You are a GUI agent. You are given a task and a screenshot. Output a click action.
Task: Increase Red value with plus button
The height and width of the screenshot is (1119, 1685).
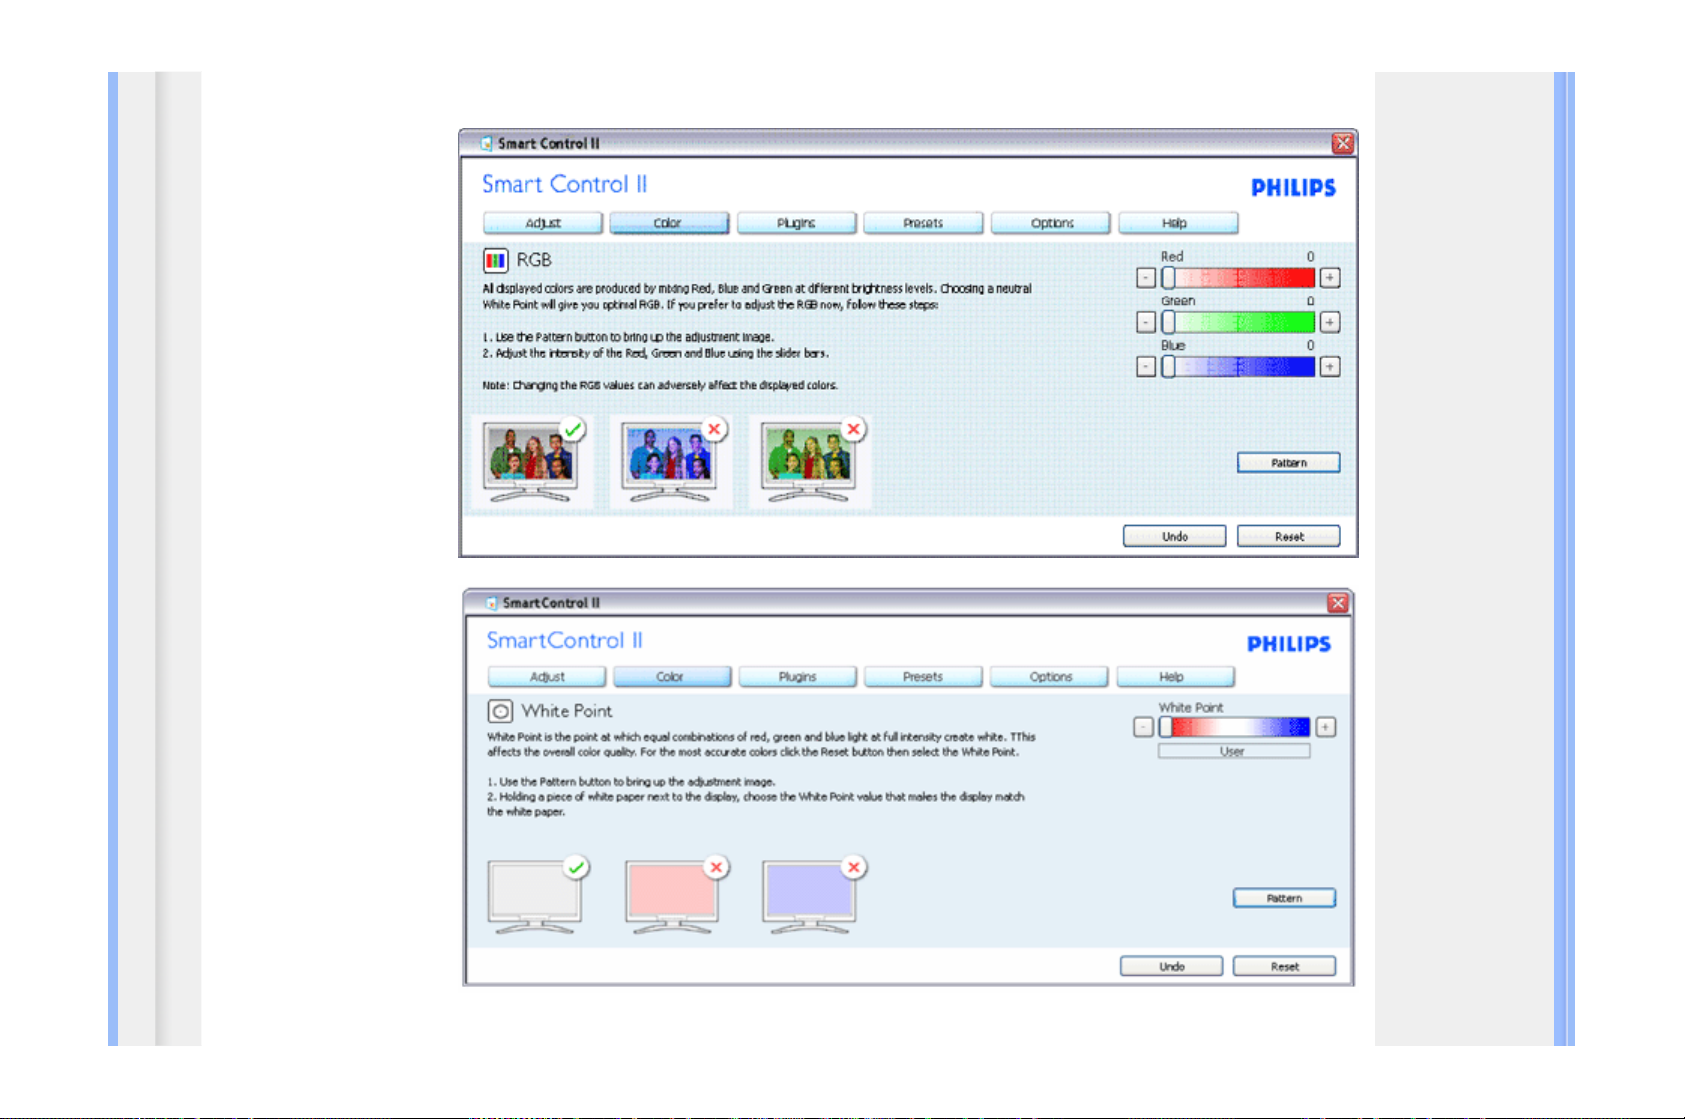pos(1329,278)
